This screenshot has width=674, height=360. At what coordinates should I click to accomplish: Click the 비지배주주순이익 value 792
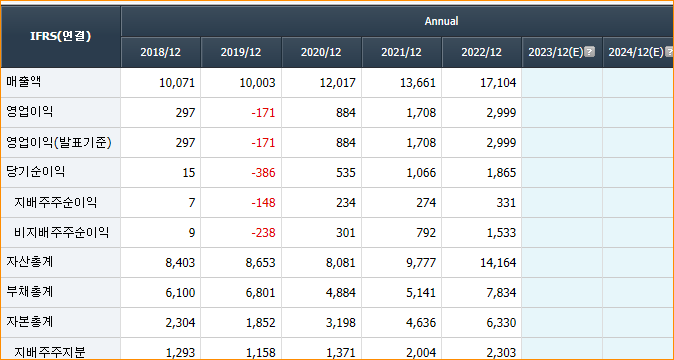[426, 233]
